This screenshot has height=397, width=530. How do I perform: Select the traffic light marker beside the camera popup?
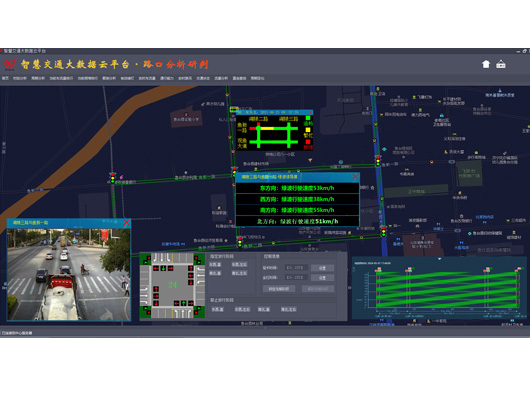[113, 178]
